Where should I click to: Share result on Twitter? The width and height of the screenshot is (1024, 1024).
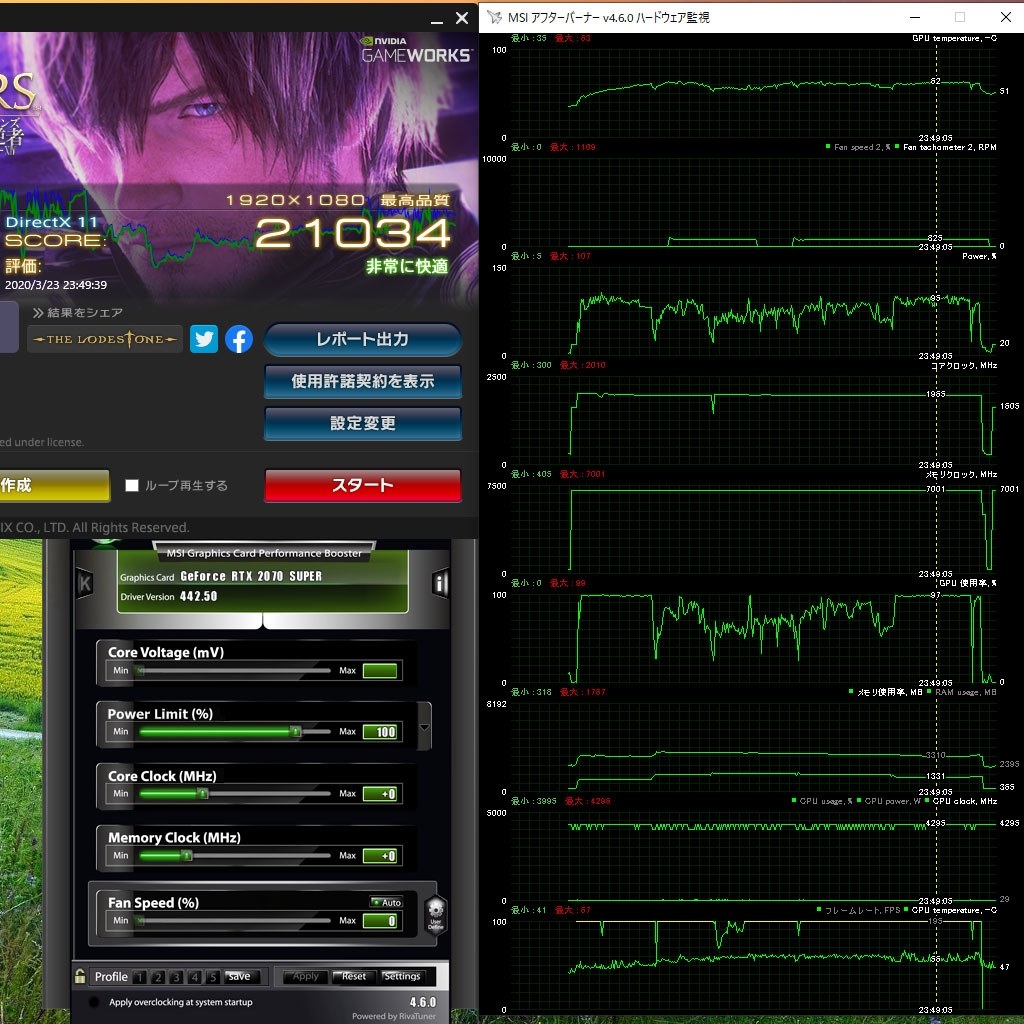(x=204, y=339)
